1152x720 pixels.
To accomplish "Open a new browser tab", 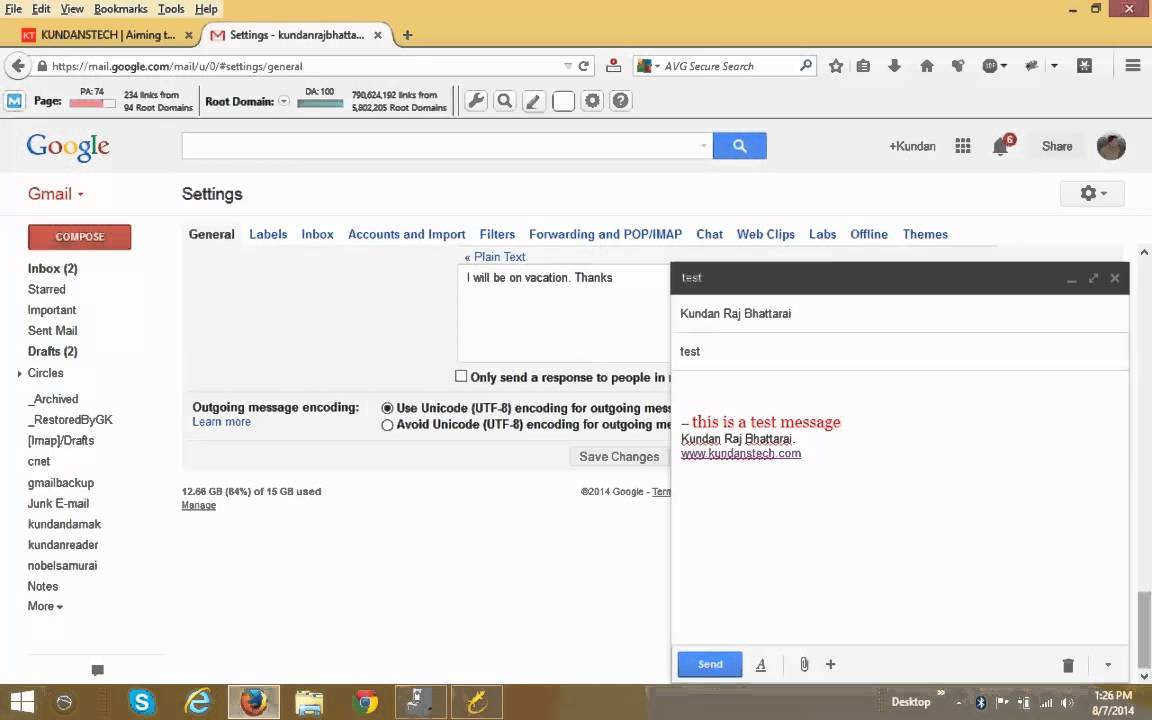I will pos(408,35).
